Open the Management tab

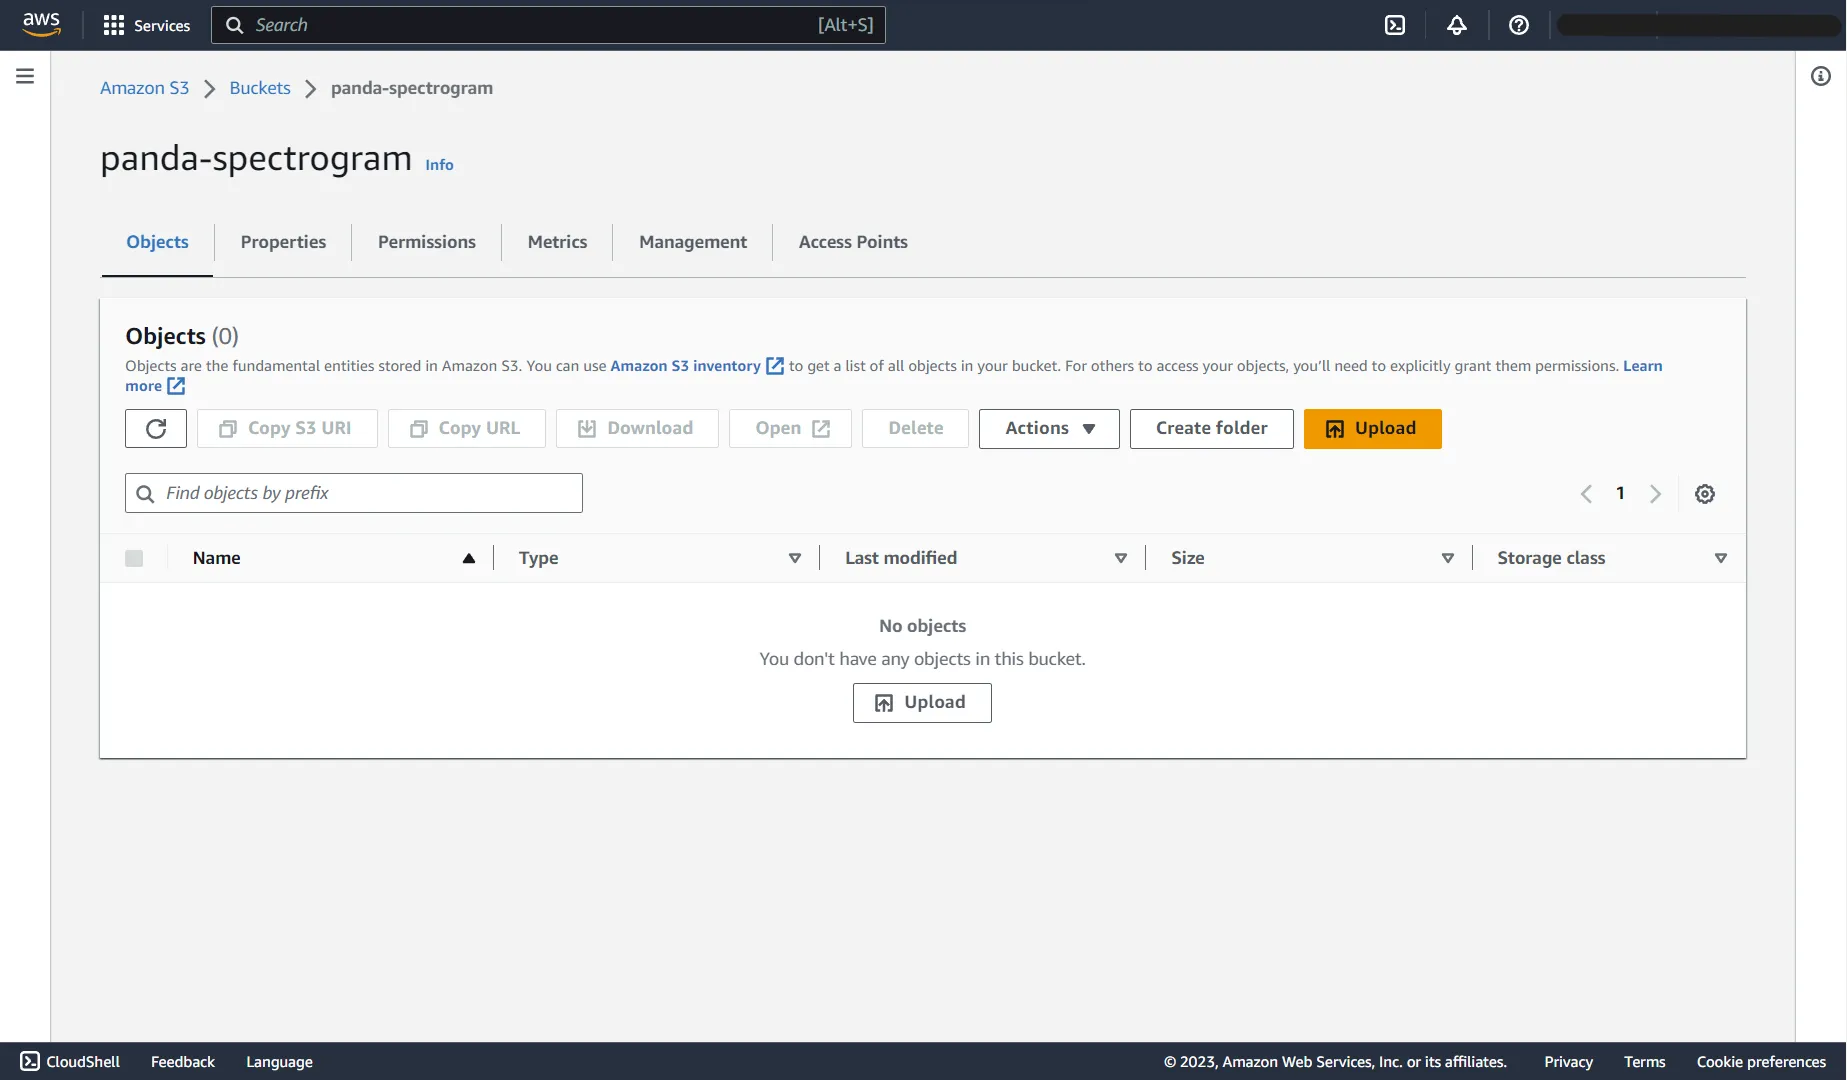[693, 242]
